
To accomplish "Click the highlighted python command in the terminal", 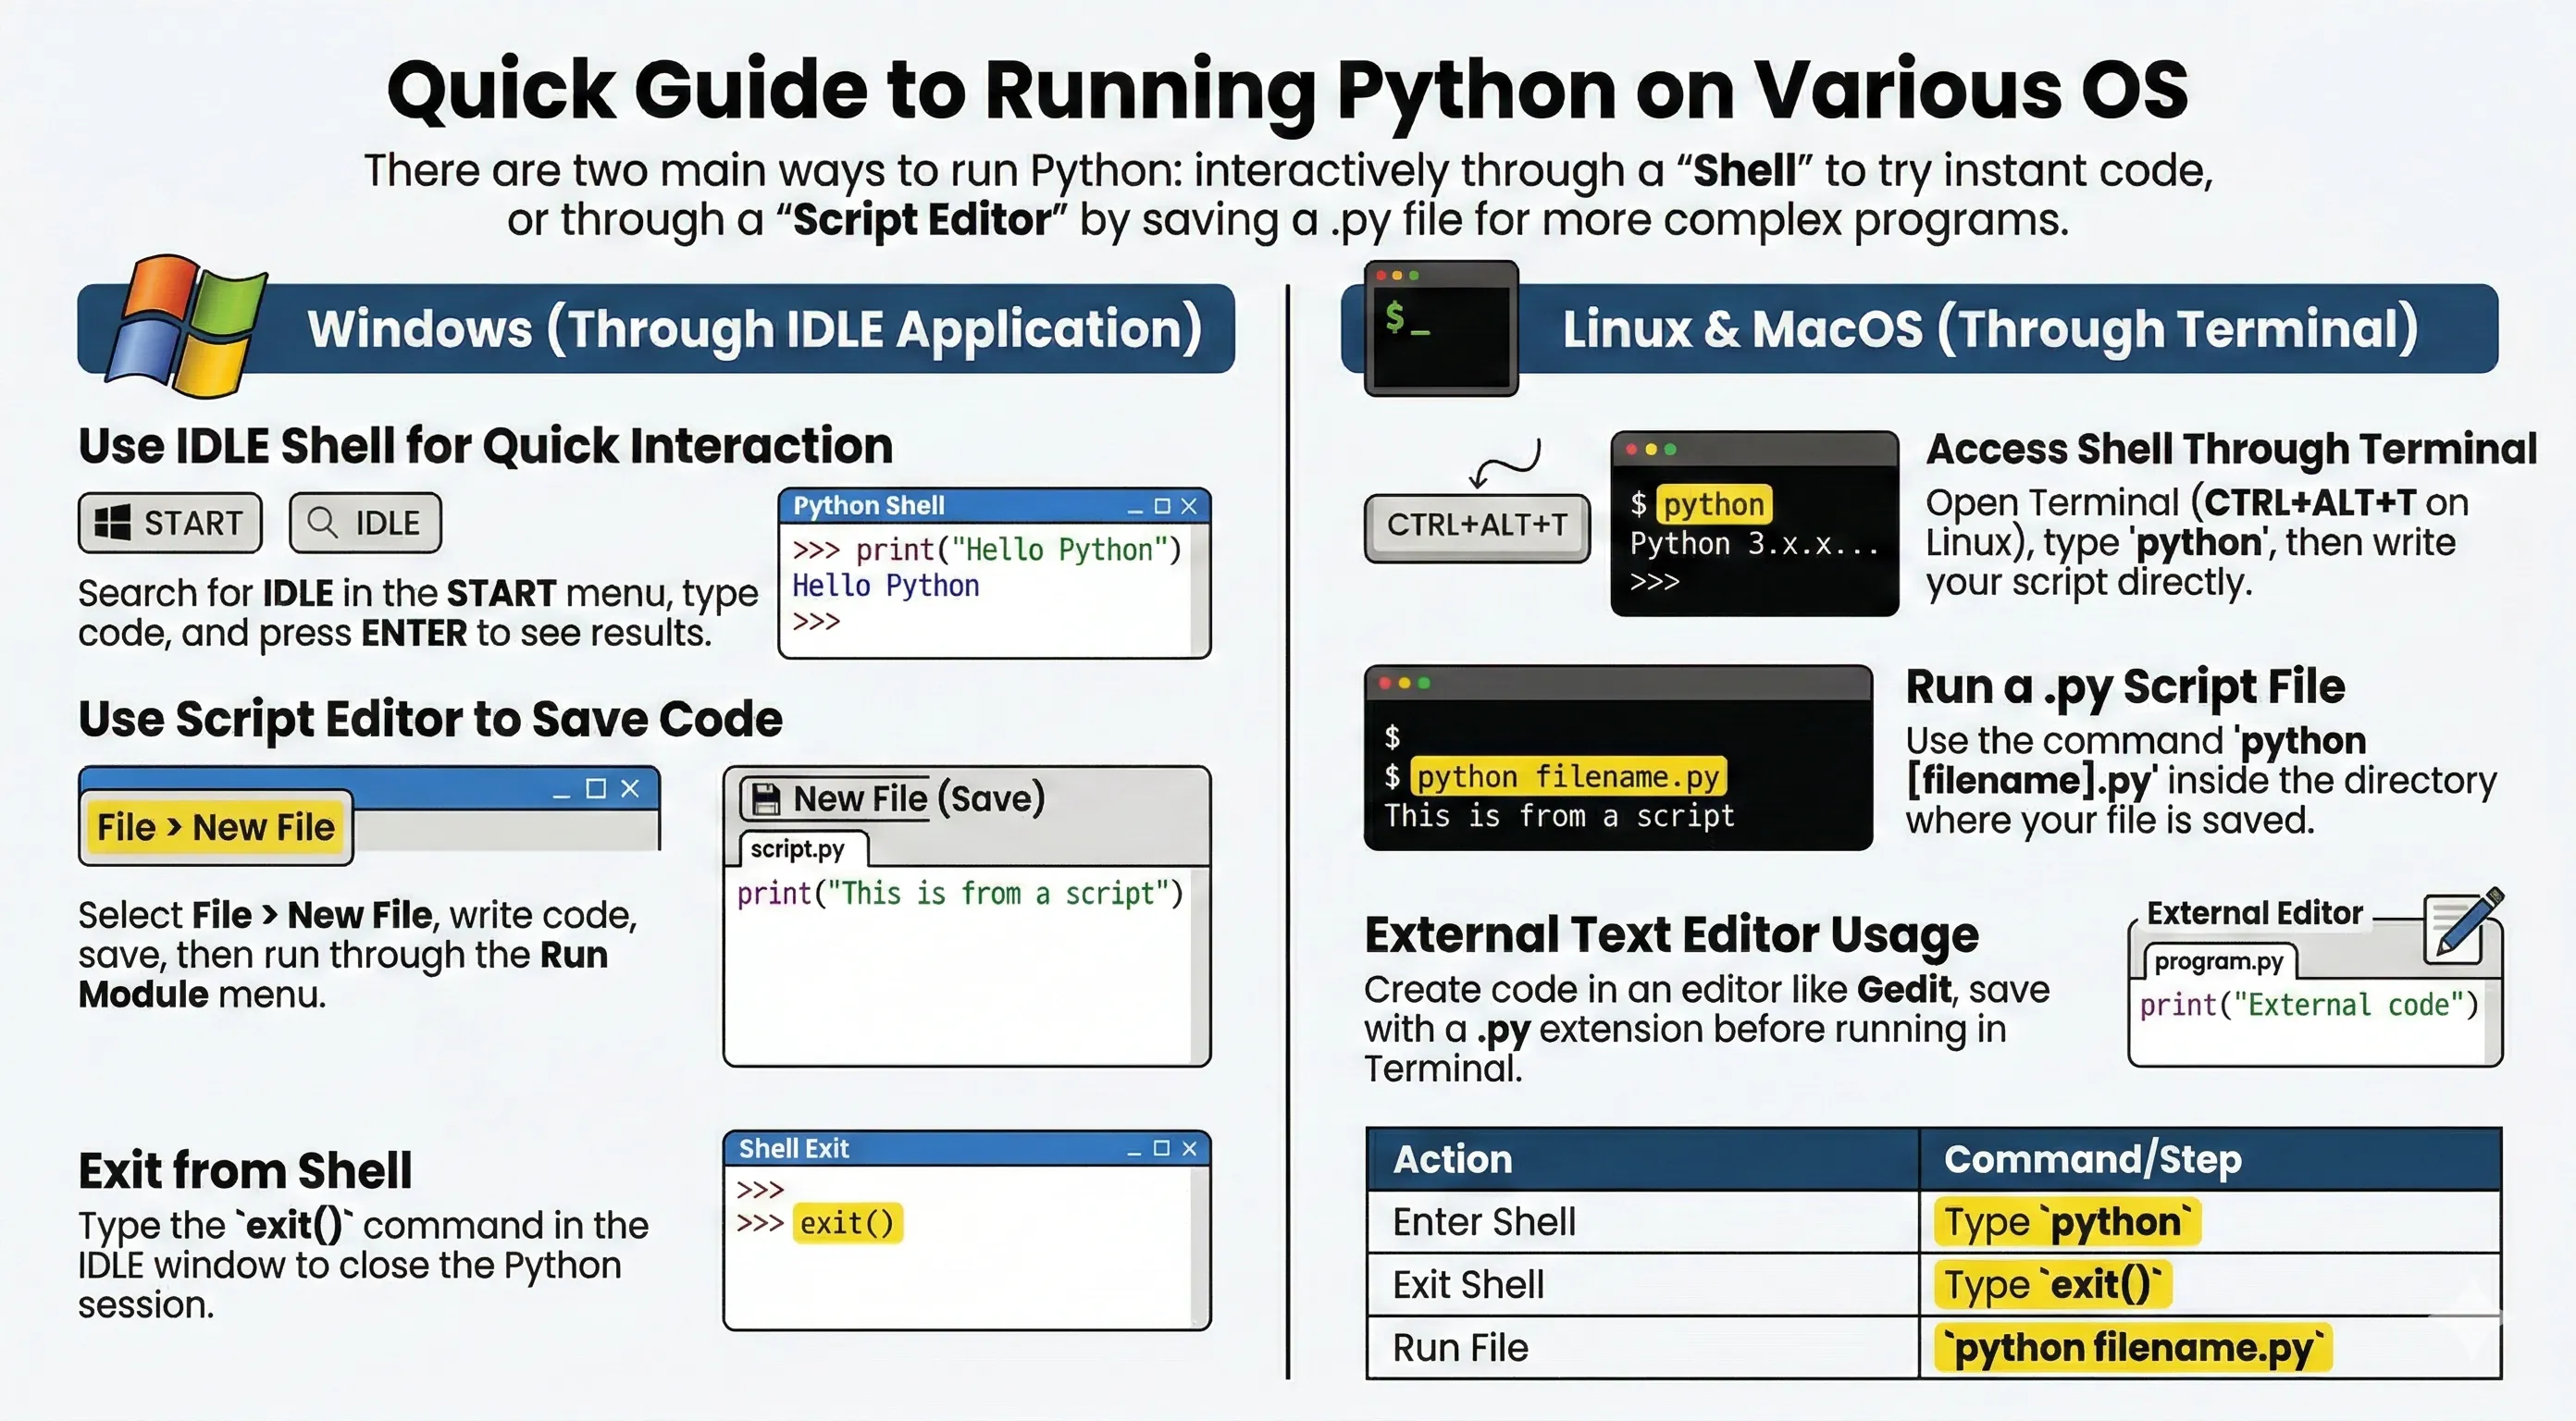I will click(1714, 504).
